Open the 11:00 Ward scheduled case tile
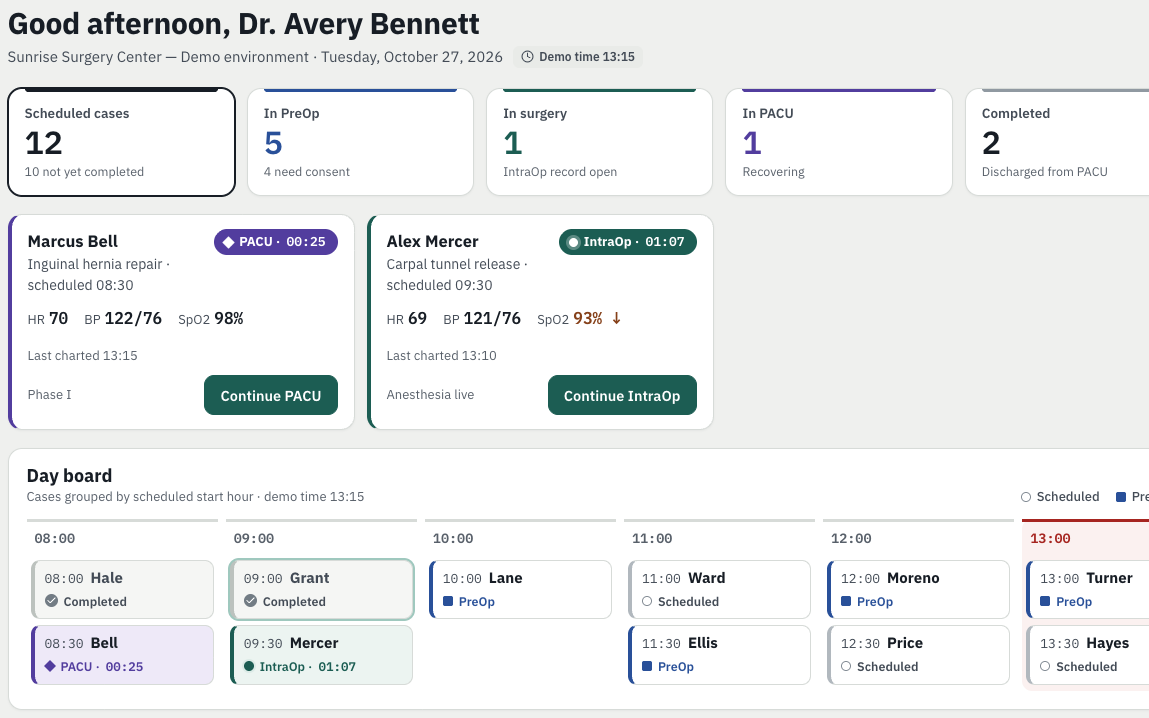Viewport: 1149px width, 718px height. point(720,590)
